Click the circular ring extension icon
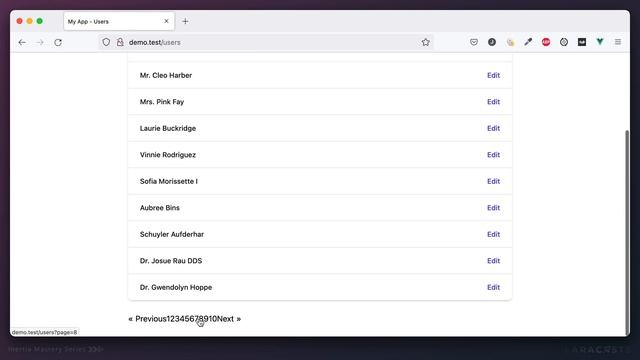This screenshot has width=640, height=360. click(564, 42)
